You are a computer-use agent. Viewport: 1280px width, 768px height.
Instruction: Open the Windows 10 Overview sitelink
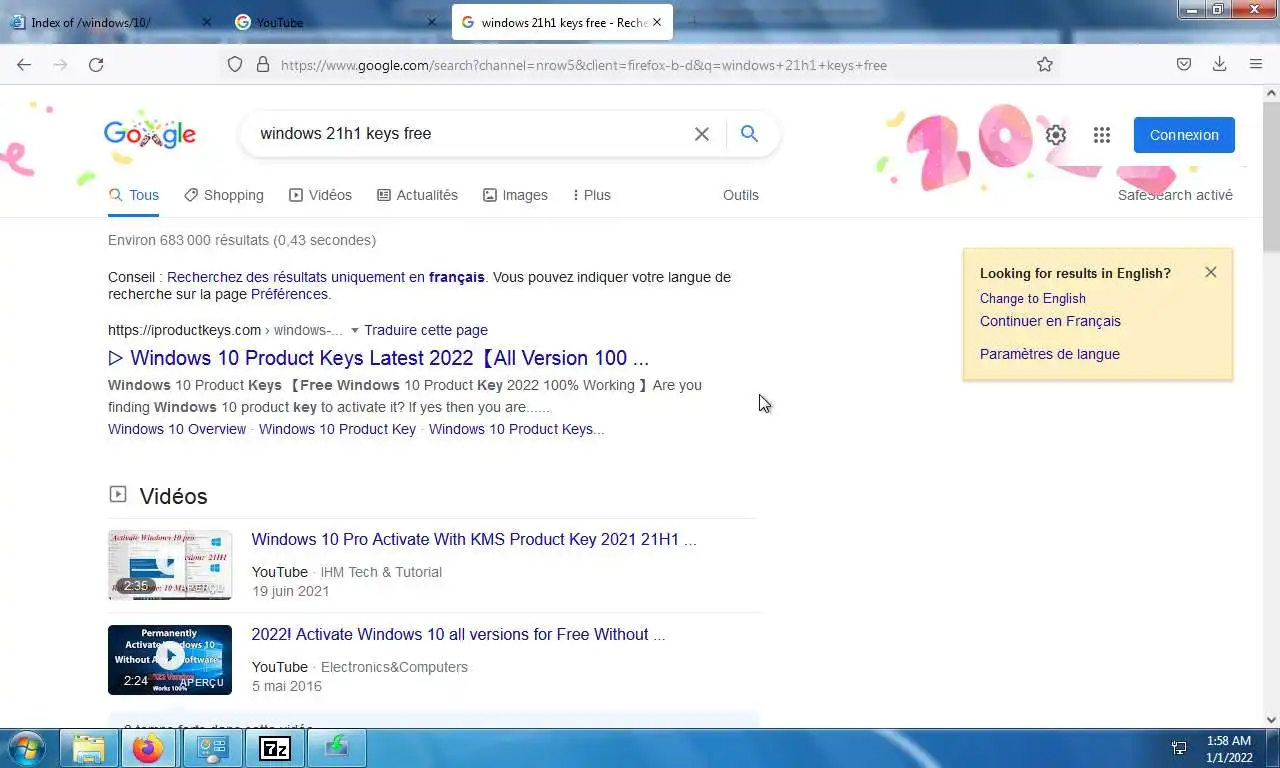[x=177, y=429]
